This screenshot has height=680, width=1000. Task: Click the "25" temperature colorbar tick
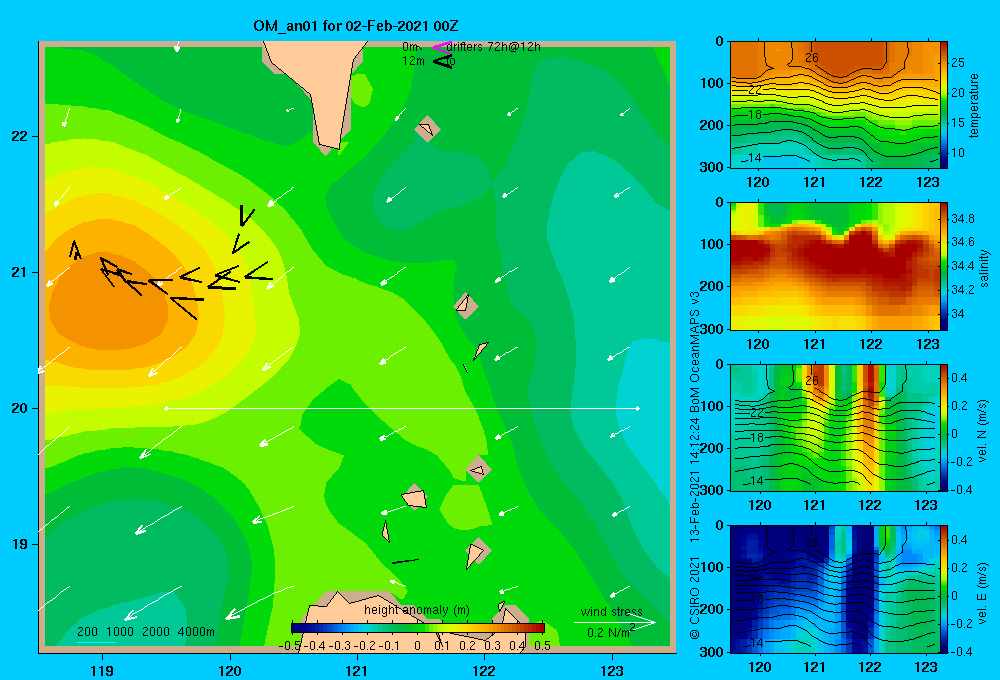click(x=958, y=63)
